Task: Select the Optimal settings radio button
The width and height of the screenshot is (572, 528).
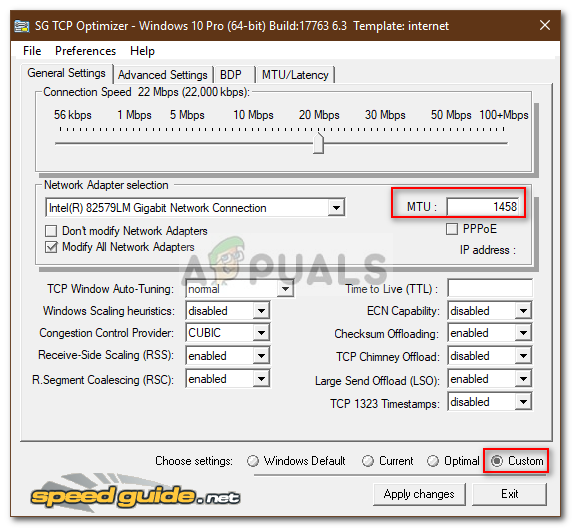Action: coord(433,461)
